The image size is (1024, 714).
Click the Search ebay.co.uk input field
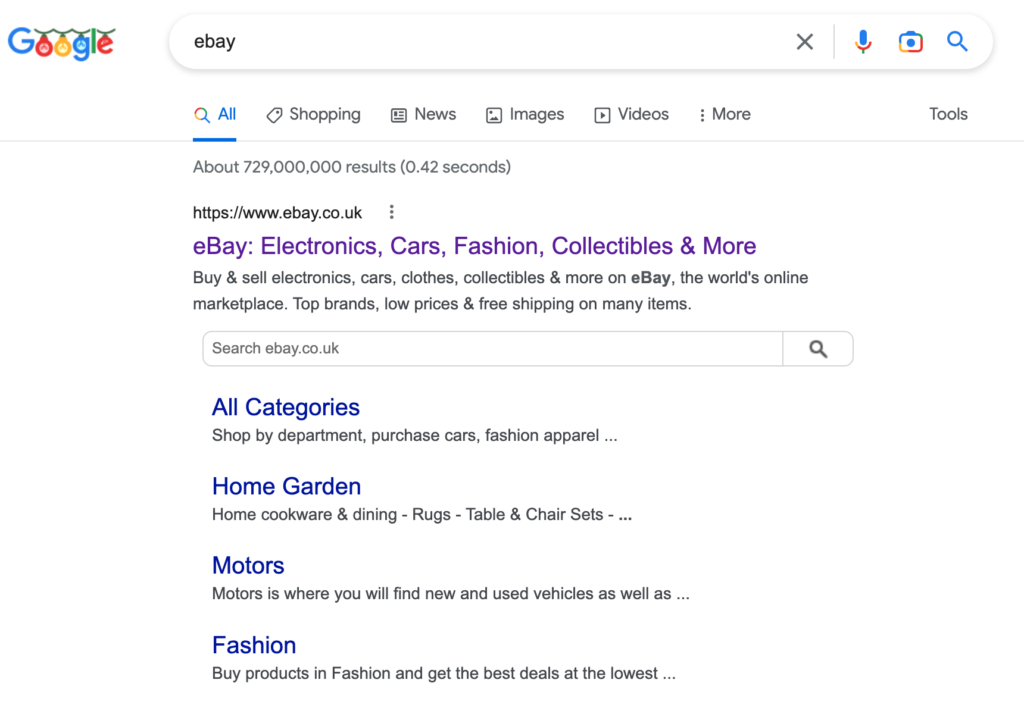(492, 349)
